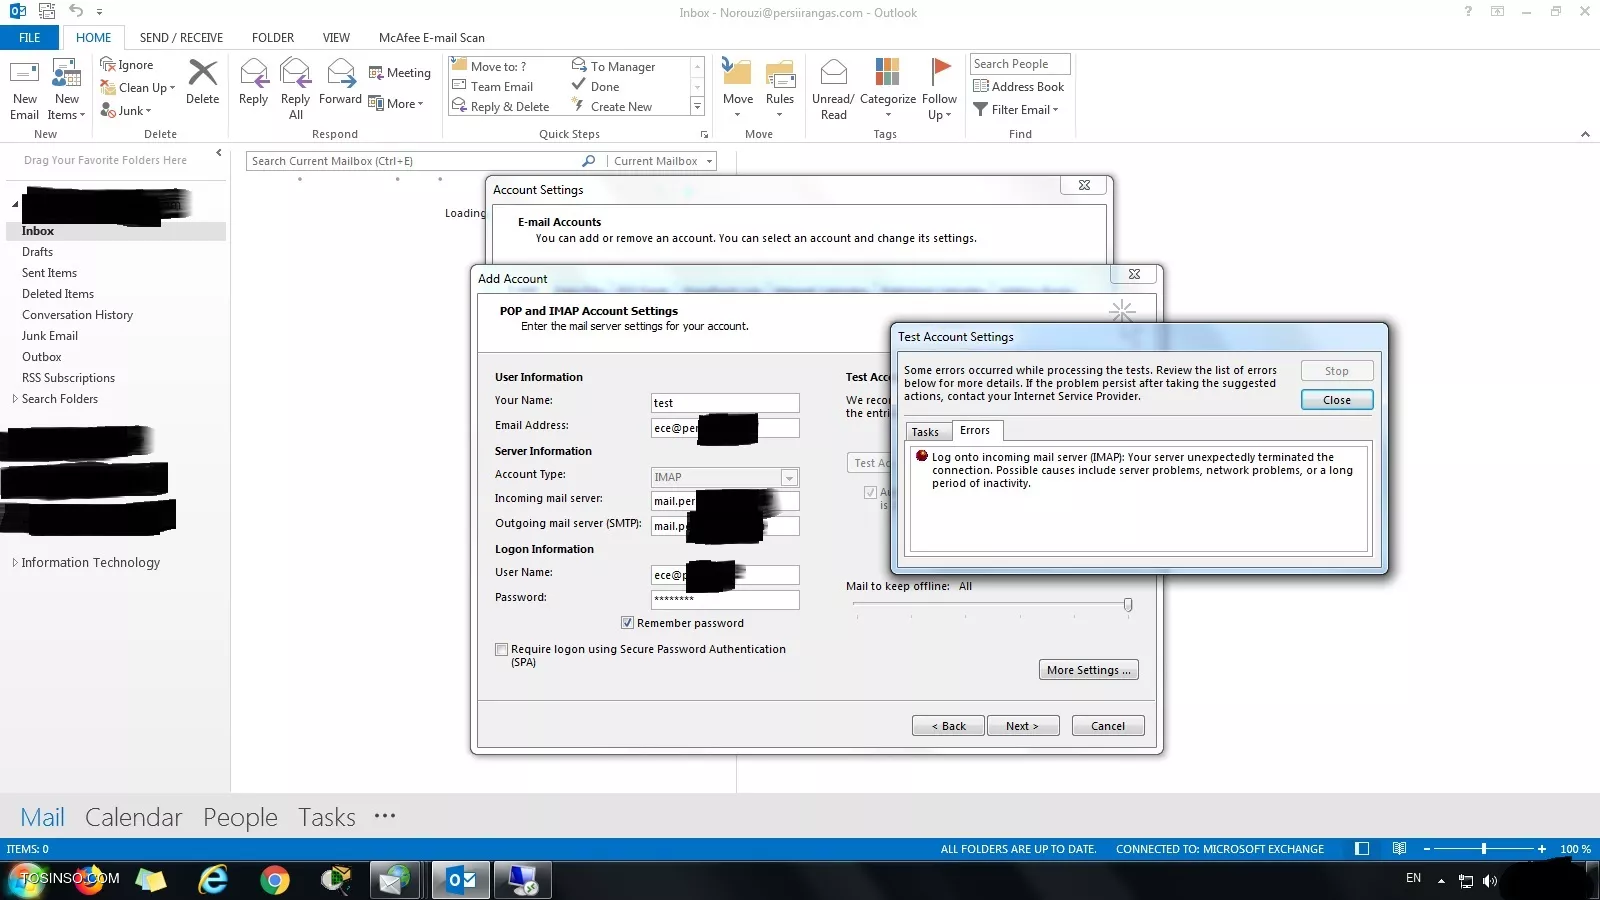Open the McAfee E-mail Scan tab
The height and width of the screenshot is (900, 1600).
click(x=431, y=38)
